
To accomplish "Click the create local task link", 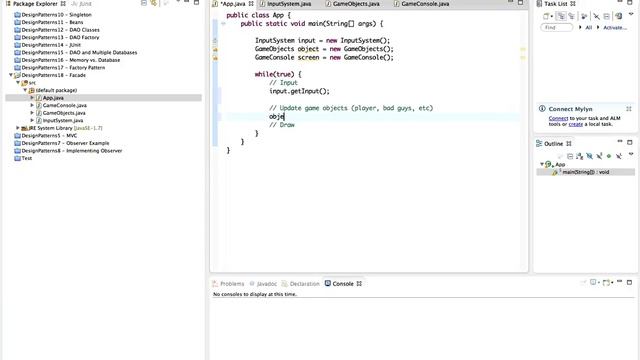I will (x=576, y=124).
